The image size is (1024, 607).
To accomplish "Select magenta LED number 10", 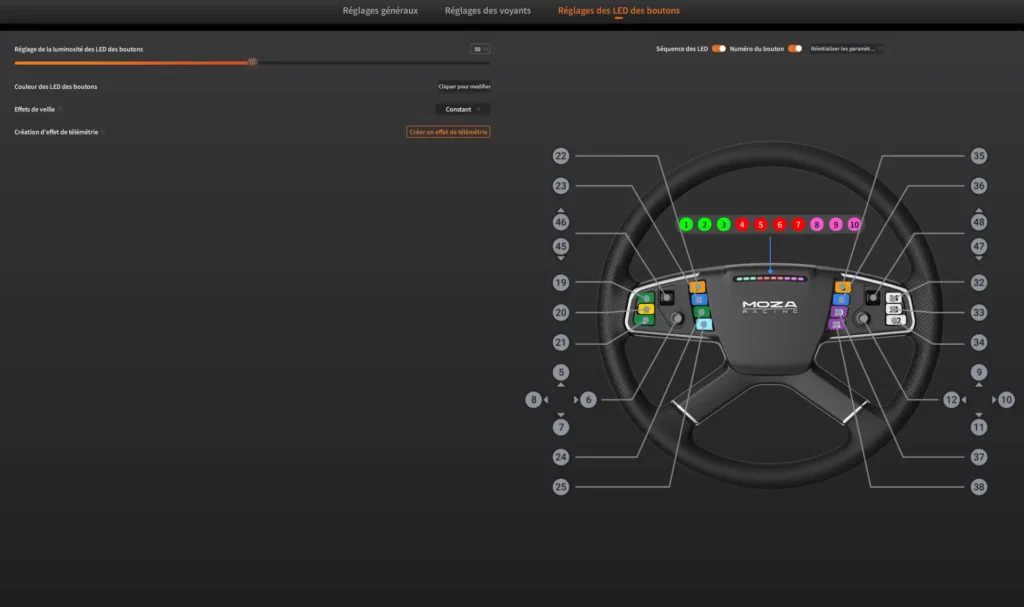I will [x=854, y=225].
